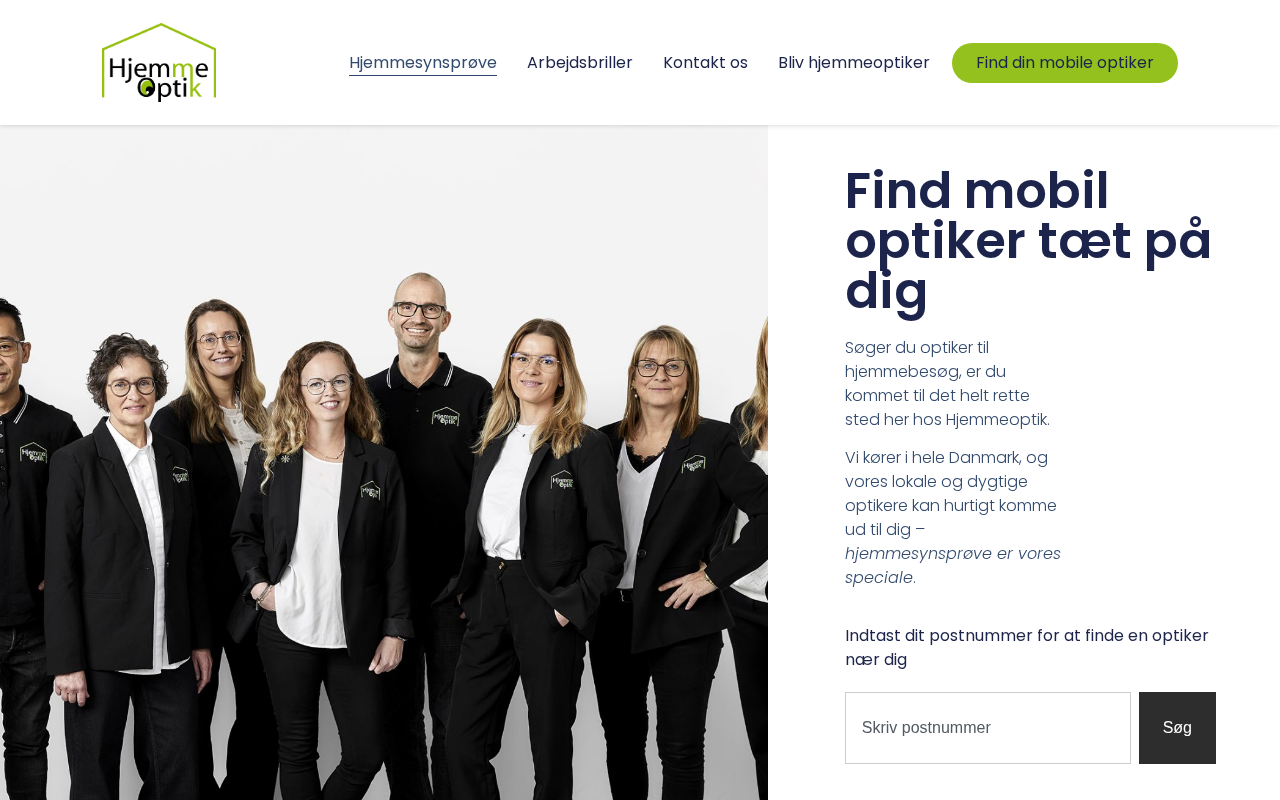Screen dimensions: 1280x800
Task: Click the paragraph starting Søger du optiker
Action: (948, 384)
